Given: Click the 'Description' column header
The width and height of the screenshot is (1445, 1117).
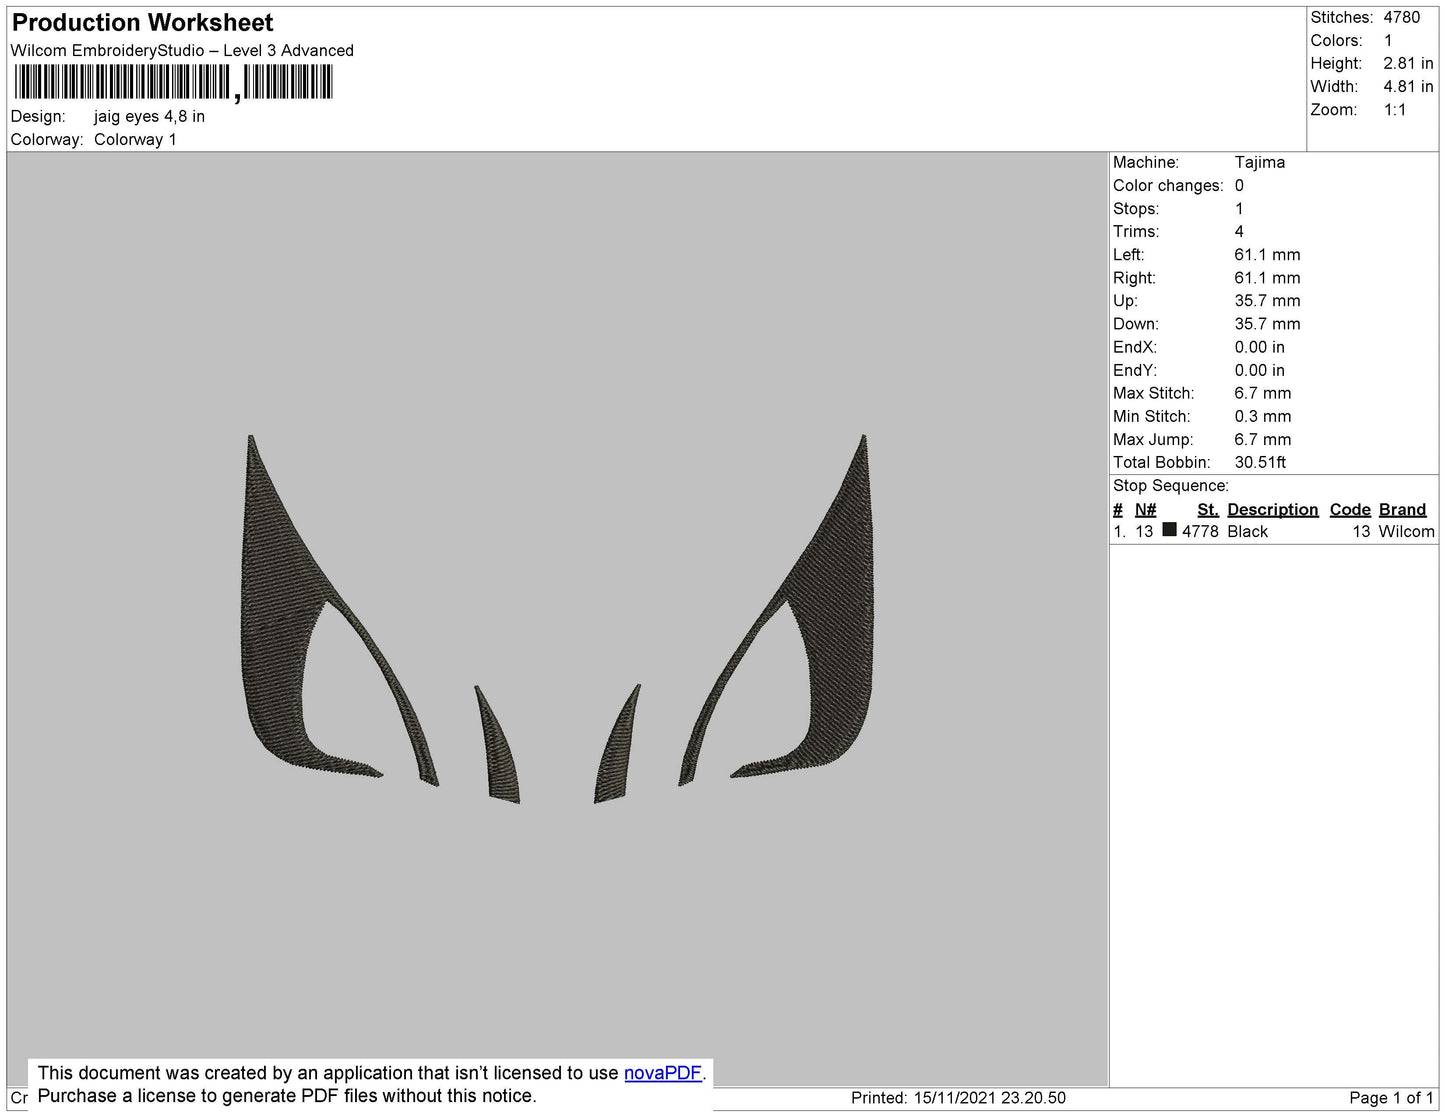Looking at the screenshot, I should [1272, 510].
